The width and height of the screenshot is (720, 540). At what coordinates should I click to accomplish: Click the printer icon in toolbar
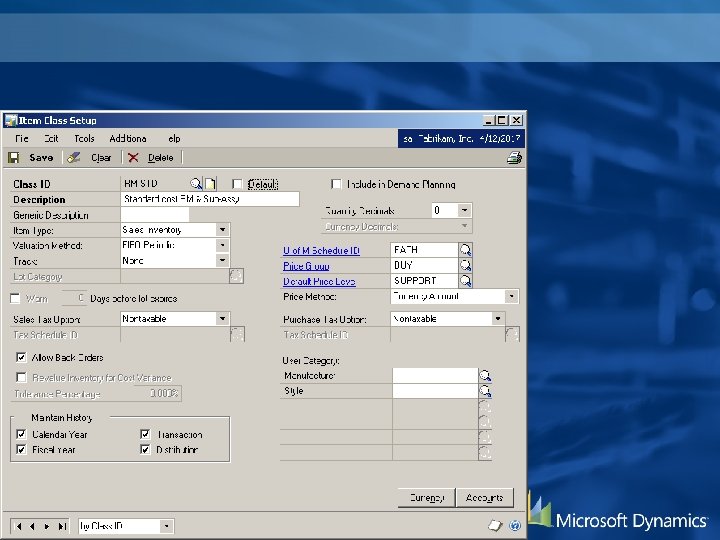click(514, 158)
